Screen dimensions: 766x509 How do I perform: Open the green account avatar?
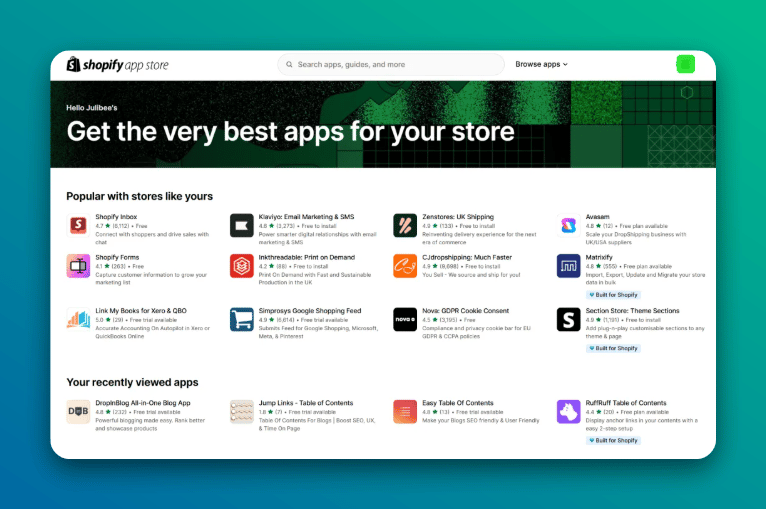(x=685, y=64)
